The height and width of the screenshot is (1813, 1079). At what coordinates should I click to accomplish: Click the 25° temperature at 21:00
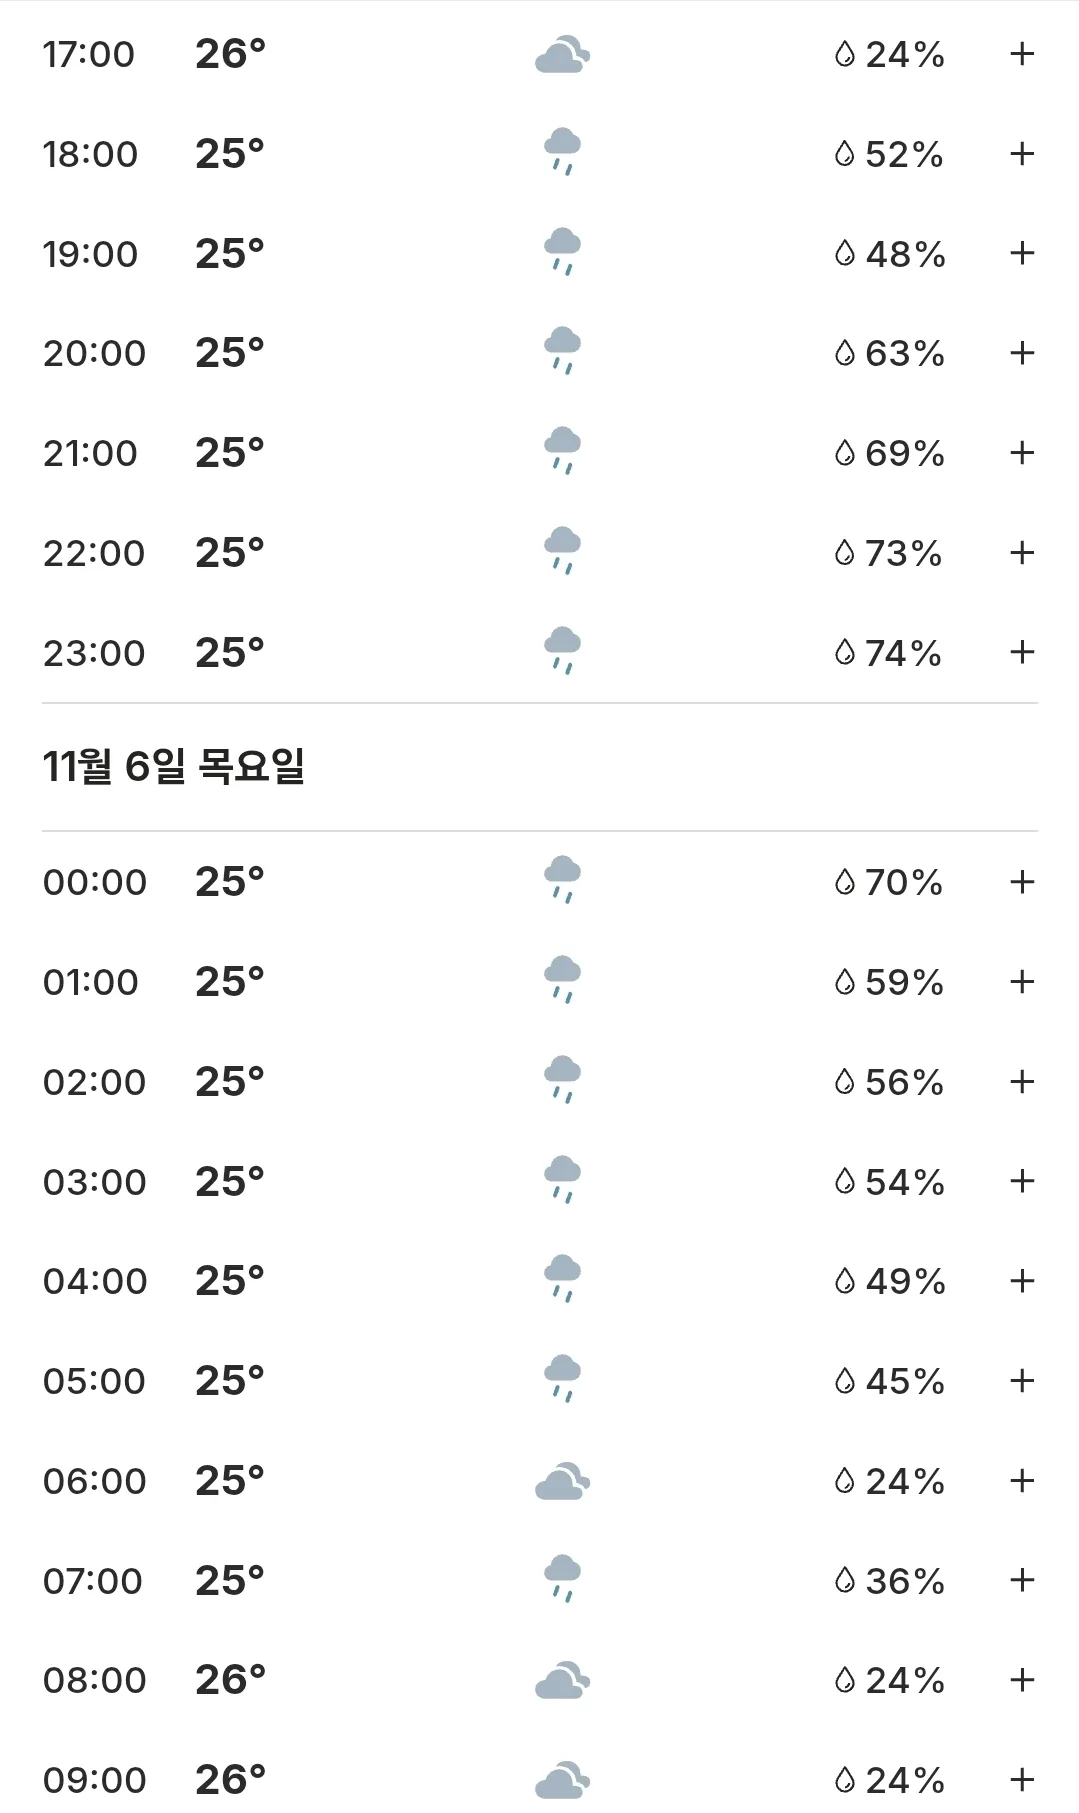click(x=230, y=453)
